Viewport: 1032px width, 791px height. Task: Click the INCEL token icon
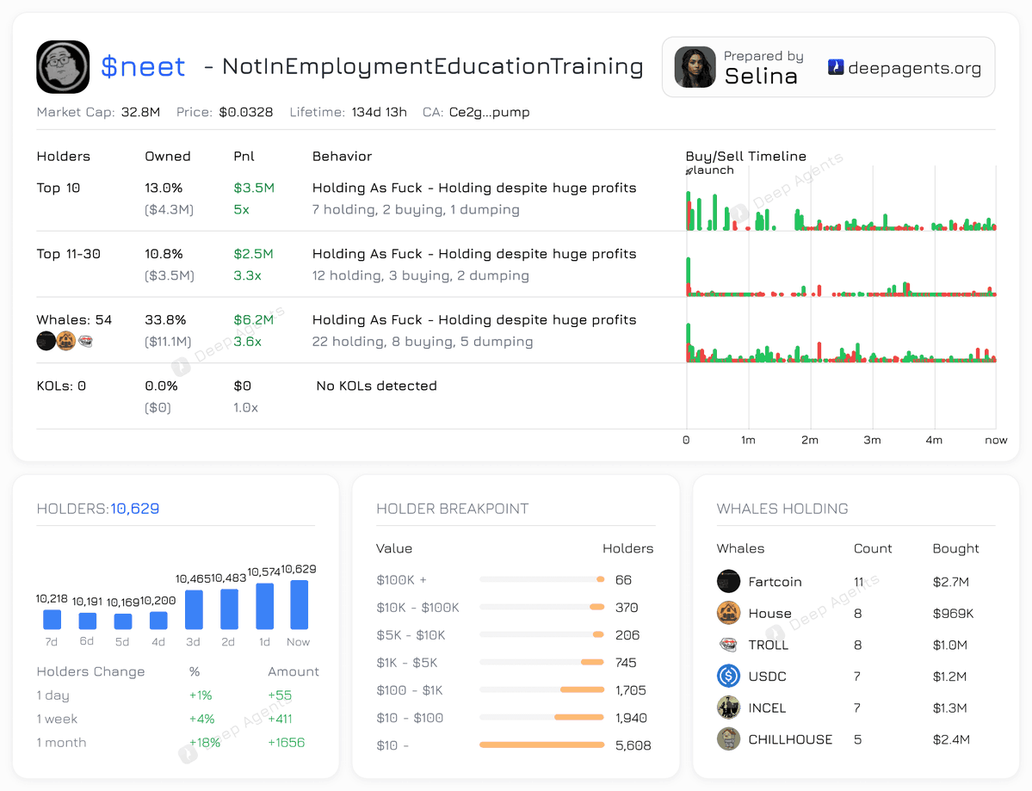pyautogui.click(x=728, y=707)
